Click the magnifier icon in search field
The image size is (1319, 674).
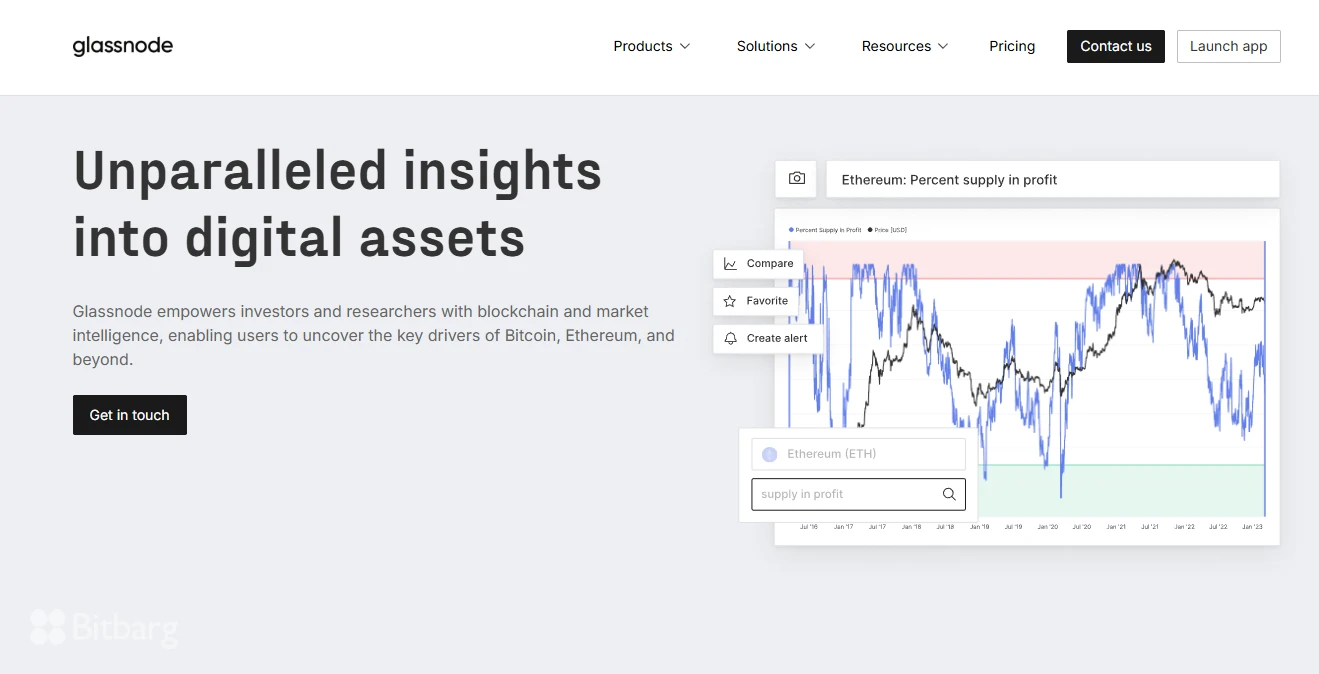tap(949, 494)
